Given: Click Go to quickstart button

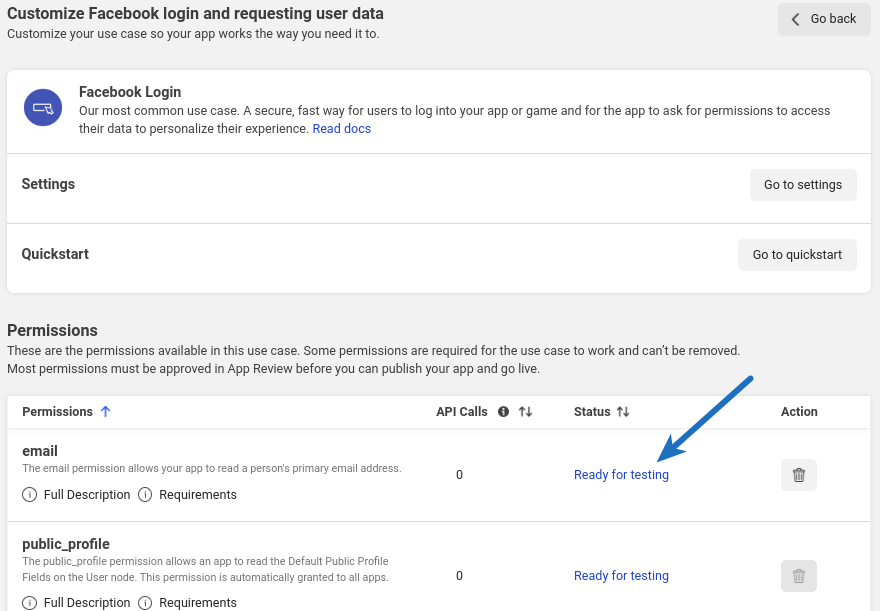Looking at the screenshot, I should (x=797, y=255).
